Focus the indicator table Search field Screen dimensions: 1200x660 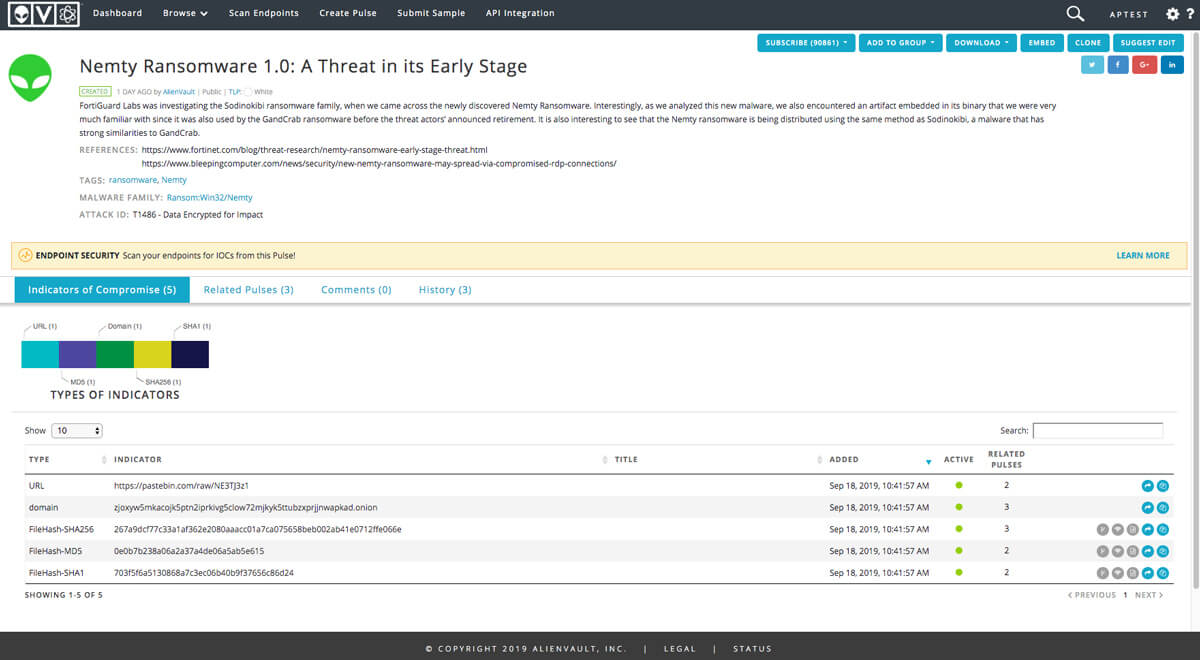tap(1098, 431)
